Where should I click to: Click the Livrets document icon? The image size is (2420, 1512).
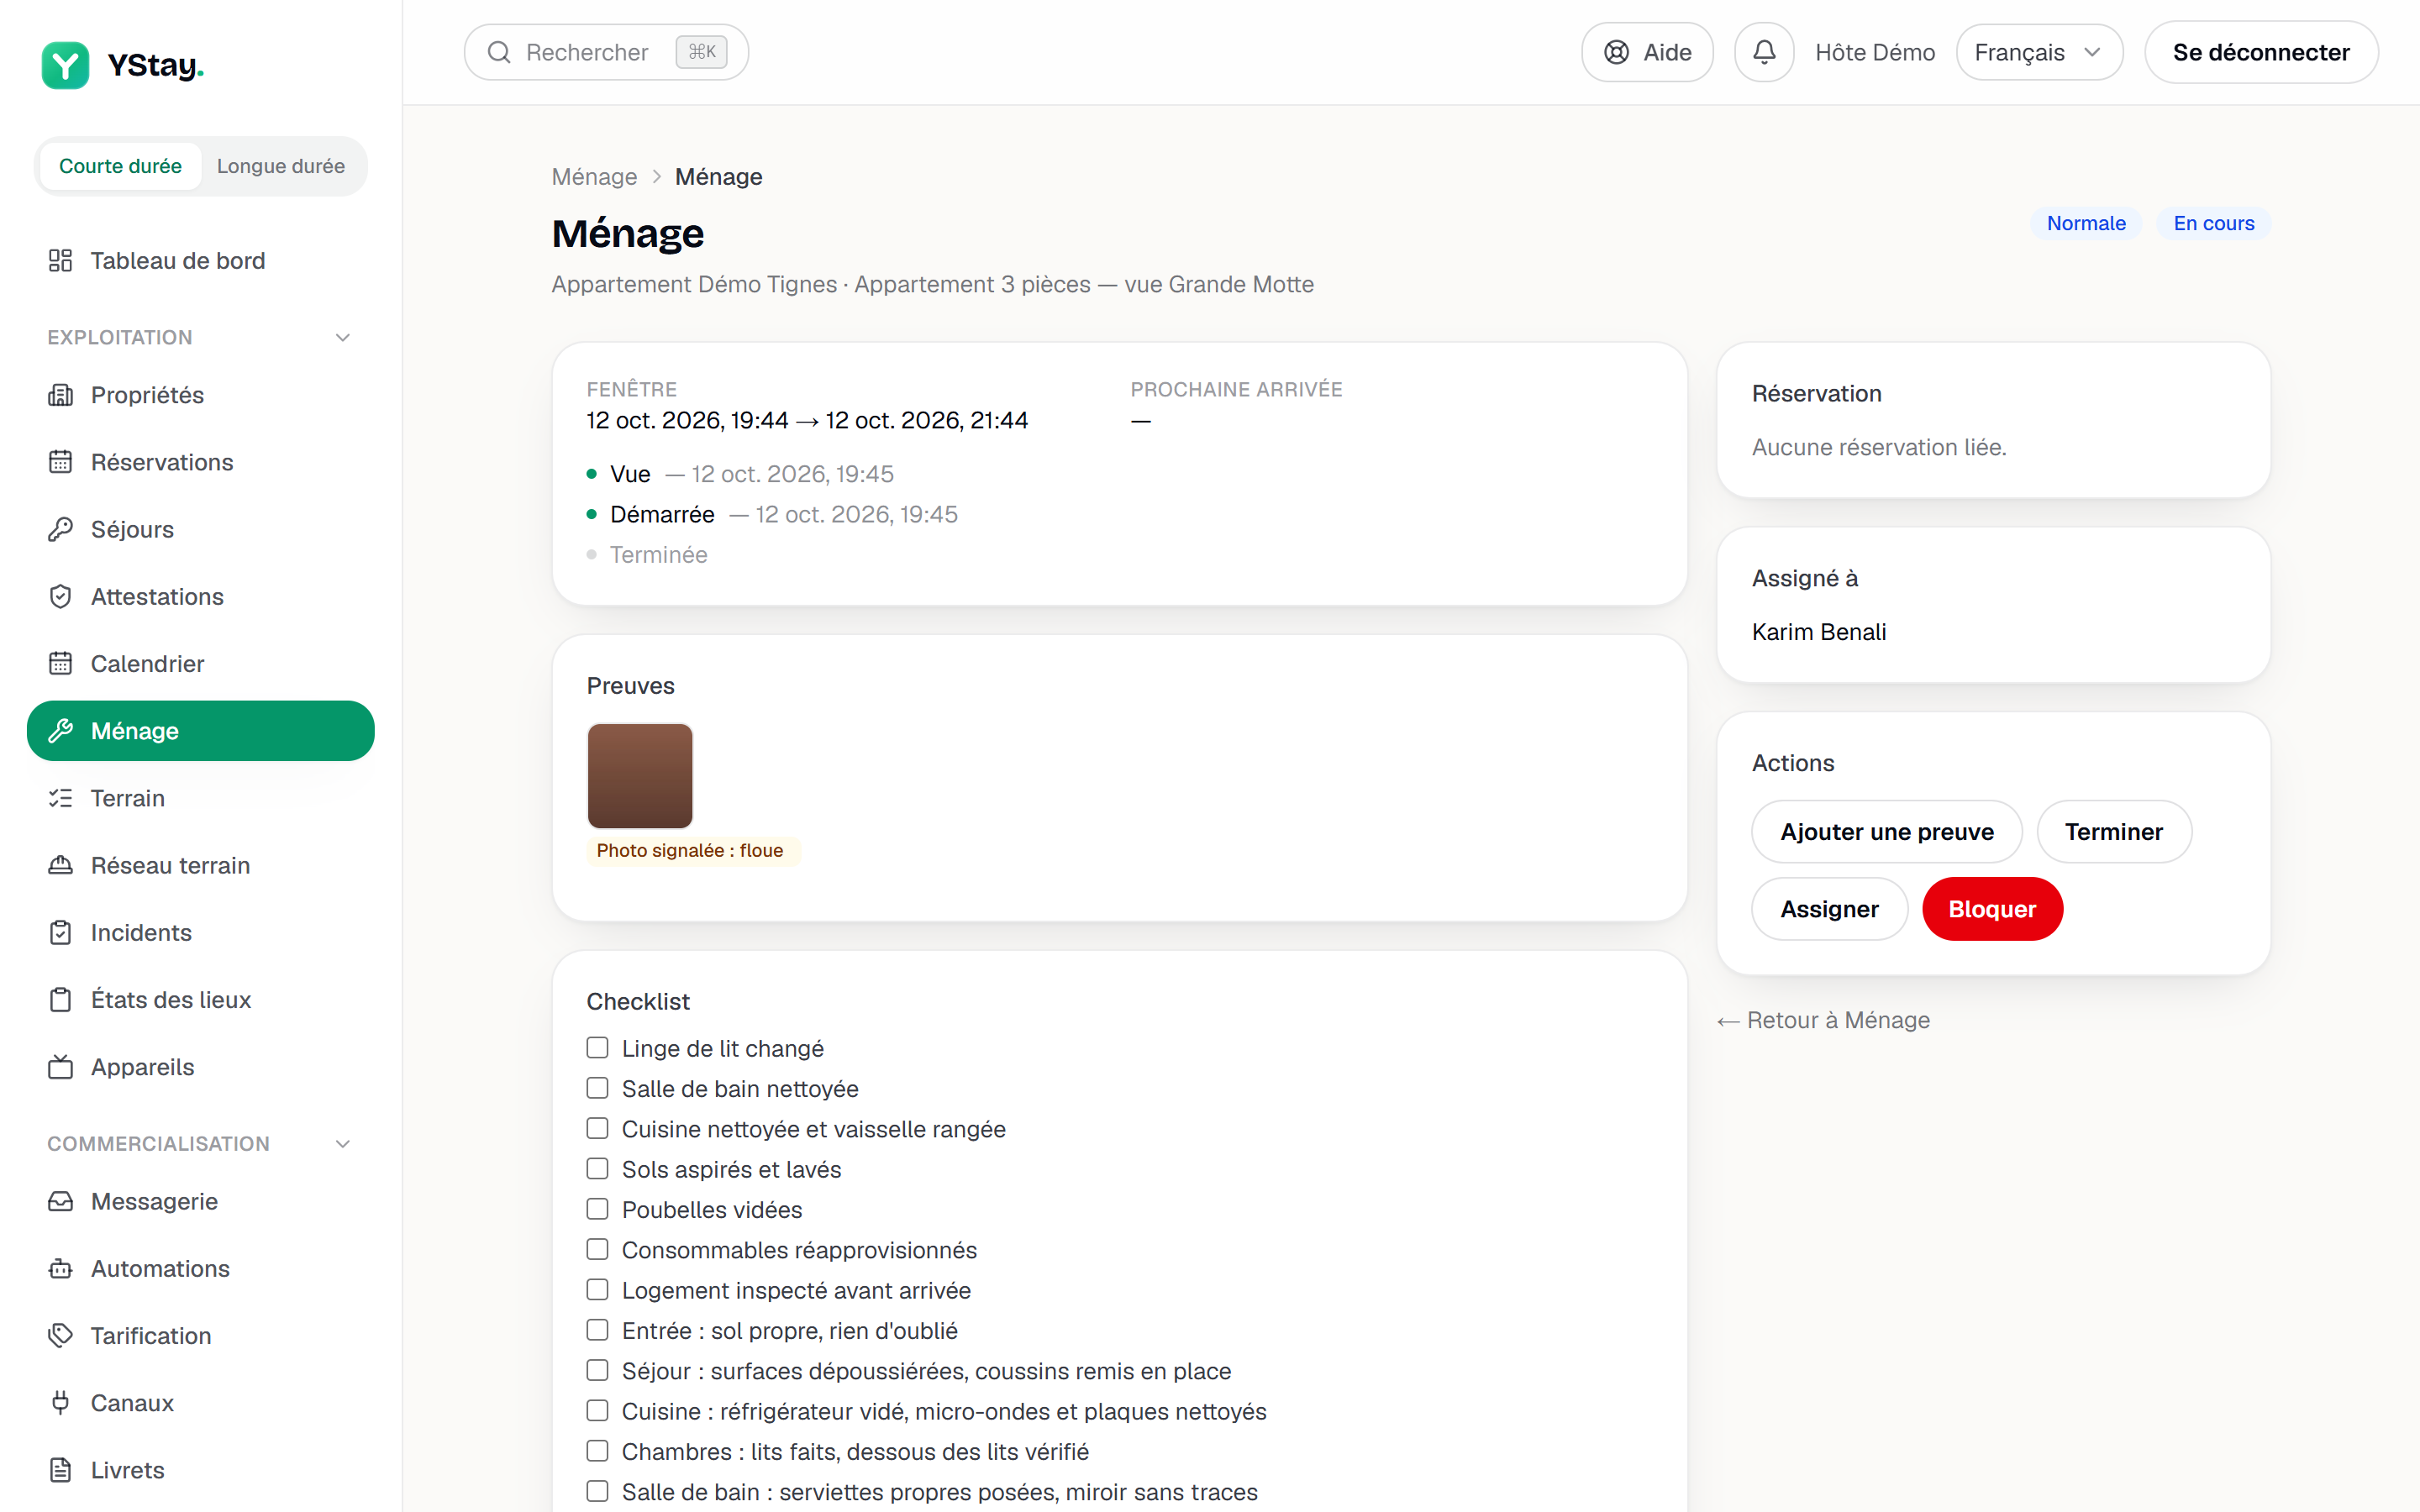[x=60, y=1470]
